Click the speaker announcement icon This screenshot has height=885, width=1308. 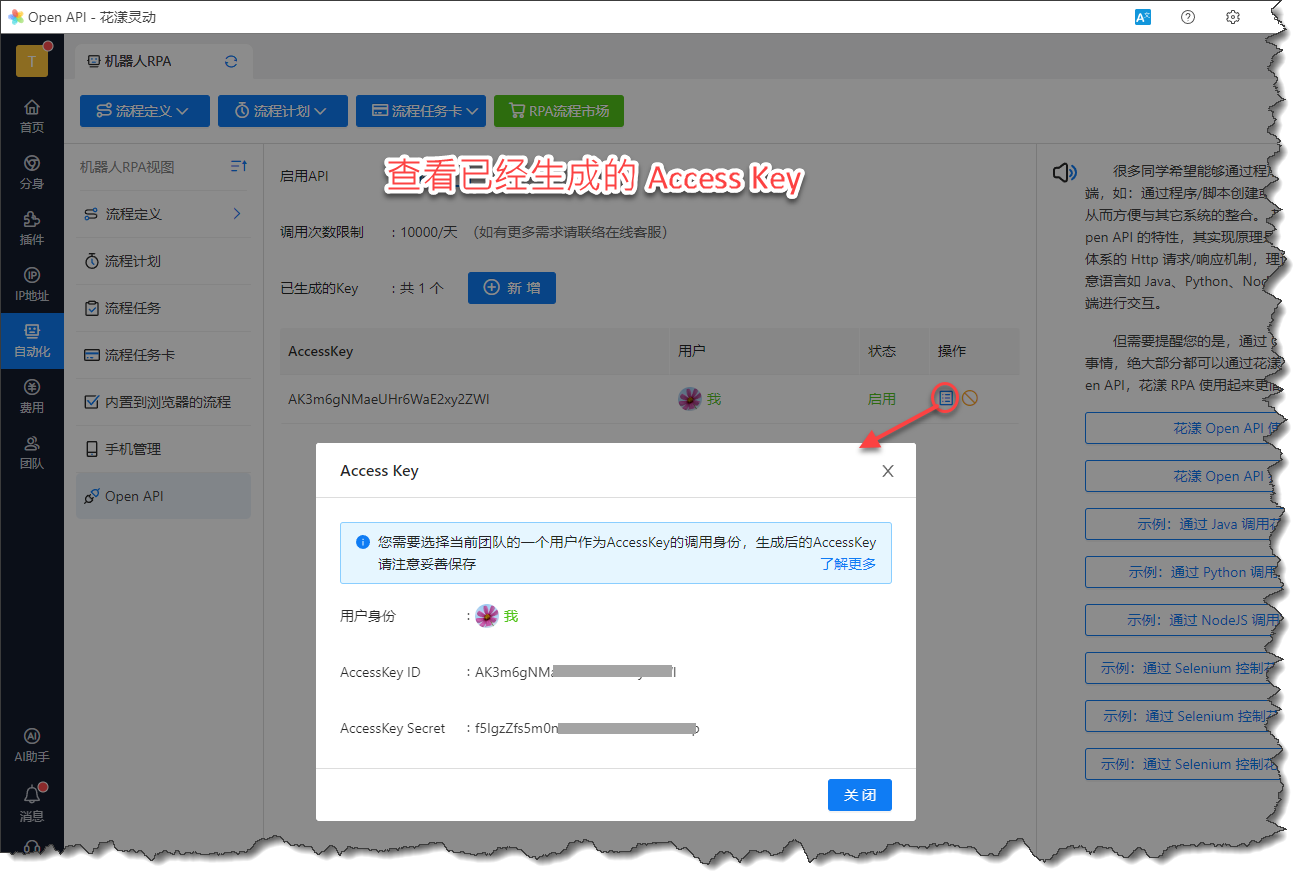pyautogui.click(x=1064, y=173)
